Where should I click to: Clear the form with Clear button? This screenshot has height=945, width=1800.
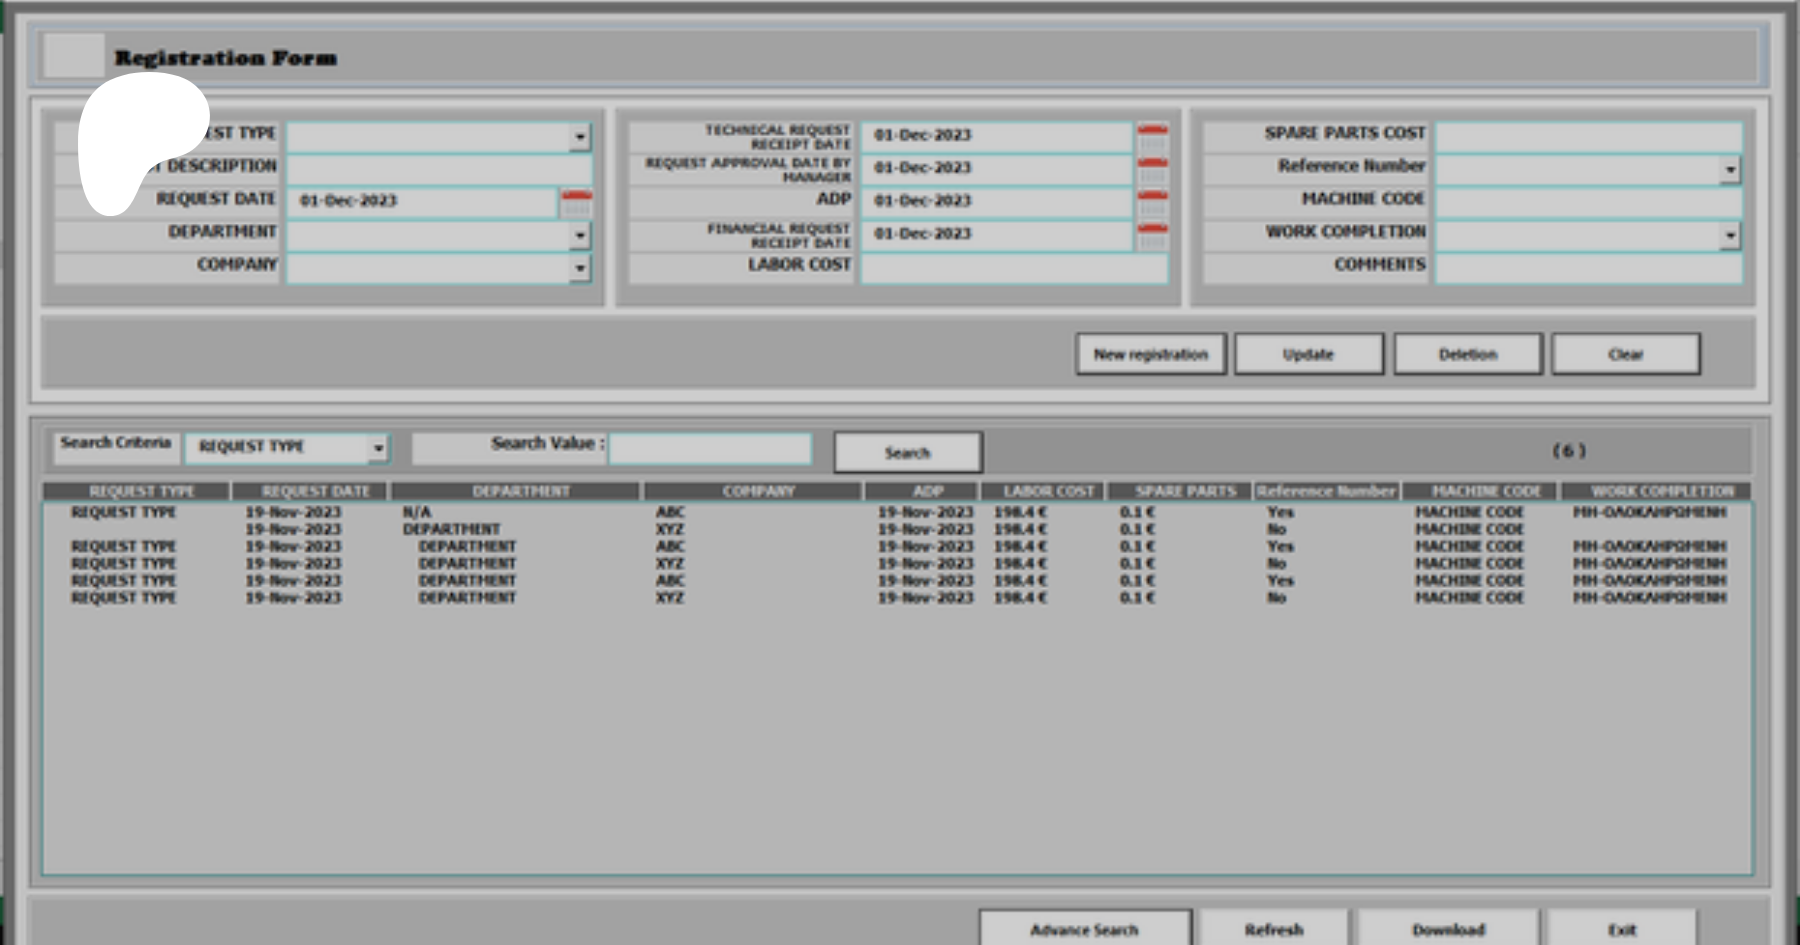pyautogui.click(x=1625, y=354)
